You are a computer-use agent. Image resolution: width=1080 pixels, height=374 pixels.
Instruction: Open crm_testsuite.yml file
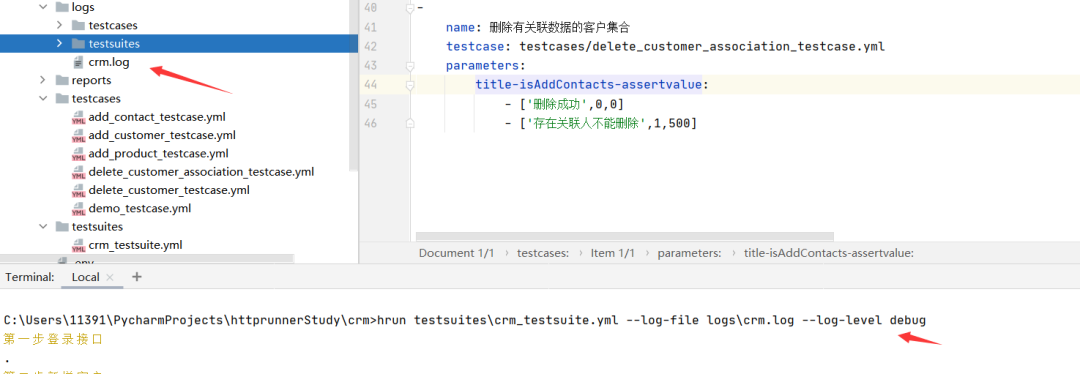(x=135, y=245)
